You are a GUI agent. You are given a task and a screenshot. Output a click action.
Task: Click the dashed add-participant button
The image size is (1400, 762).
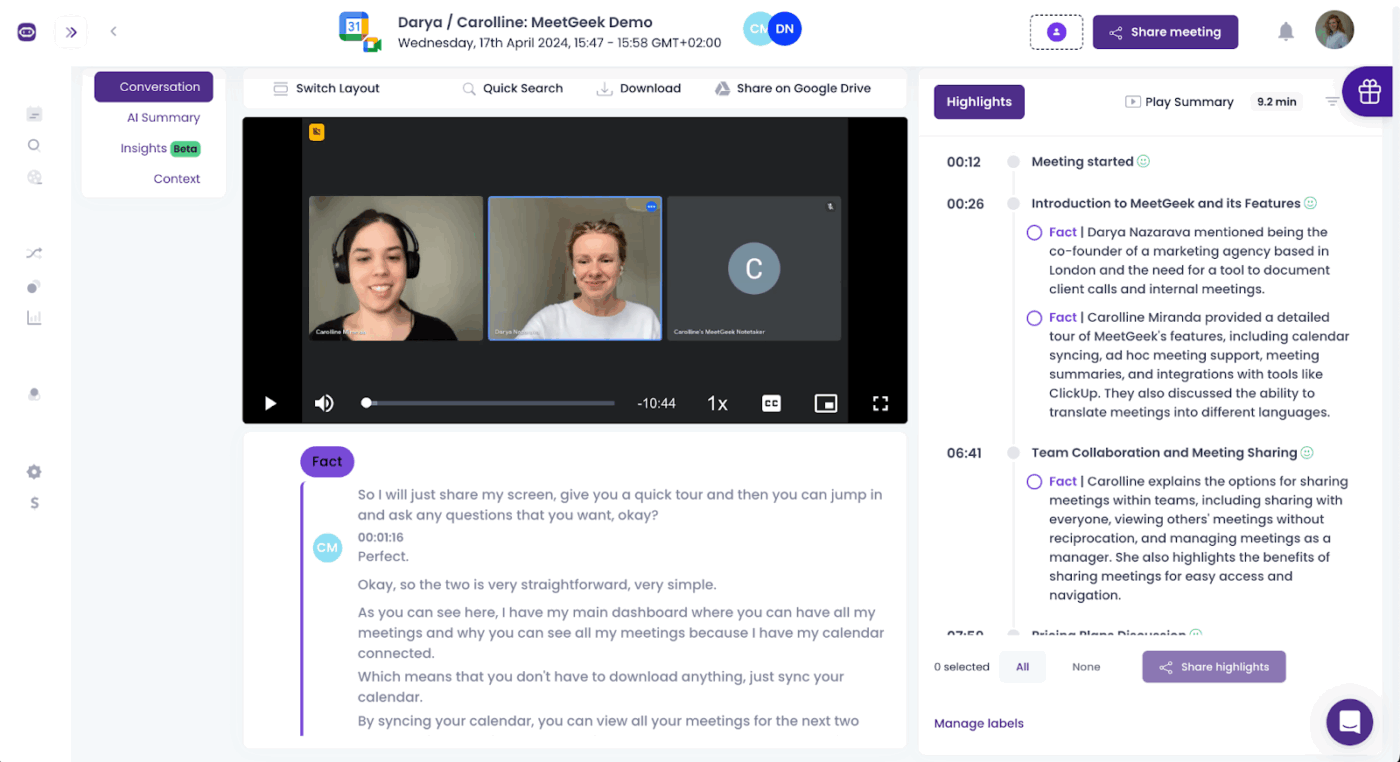(1056, 32)
